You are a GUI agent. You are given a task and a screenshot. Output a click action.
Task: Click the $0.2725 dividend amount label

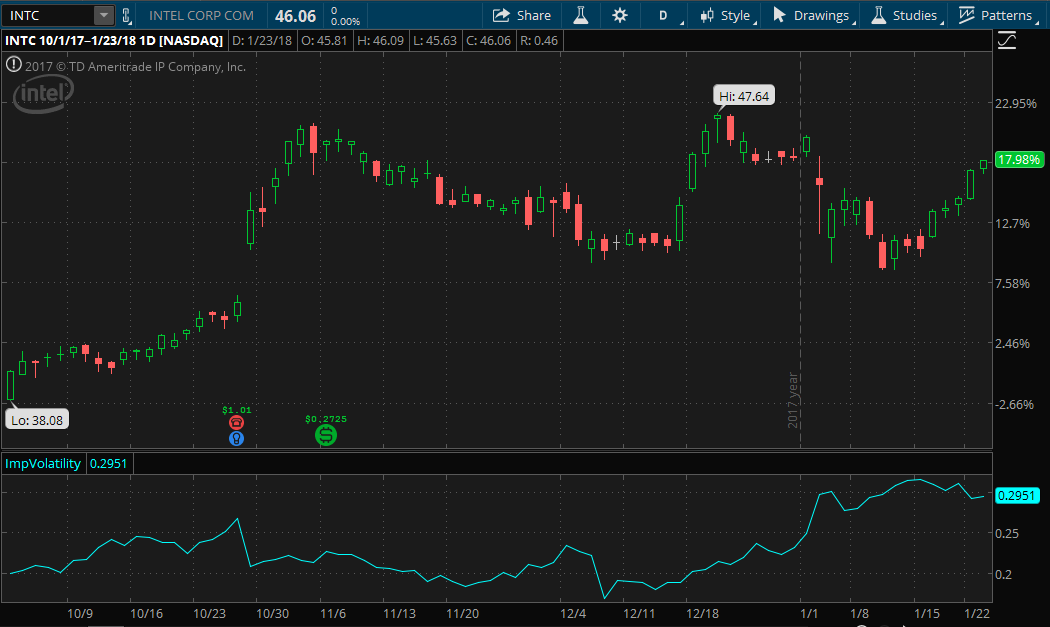point(326,419)
